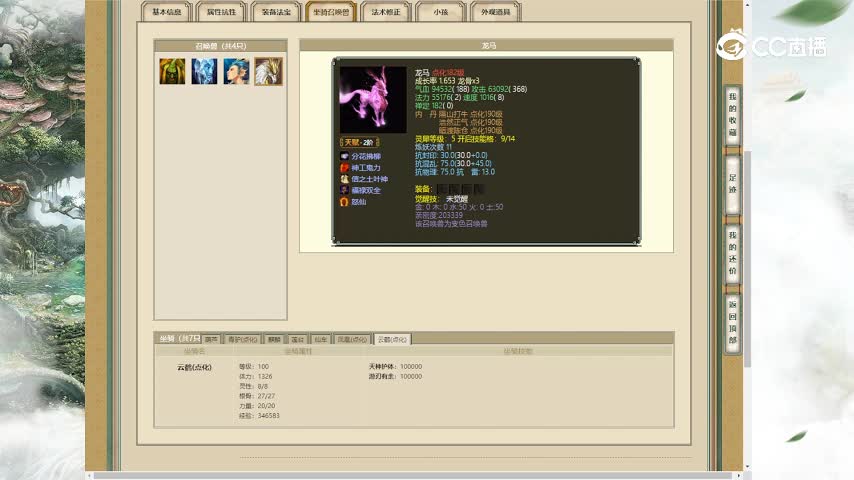Click the horizontal page scrollbar
854x480 pixels.
pyautogui.click(x=414, y=476)
